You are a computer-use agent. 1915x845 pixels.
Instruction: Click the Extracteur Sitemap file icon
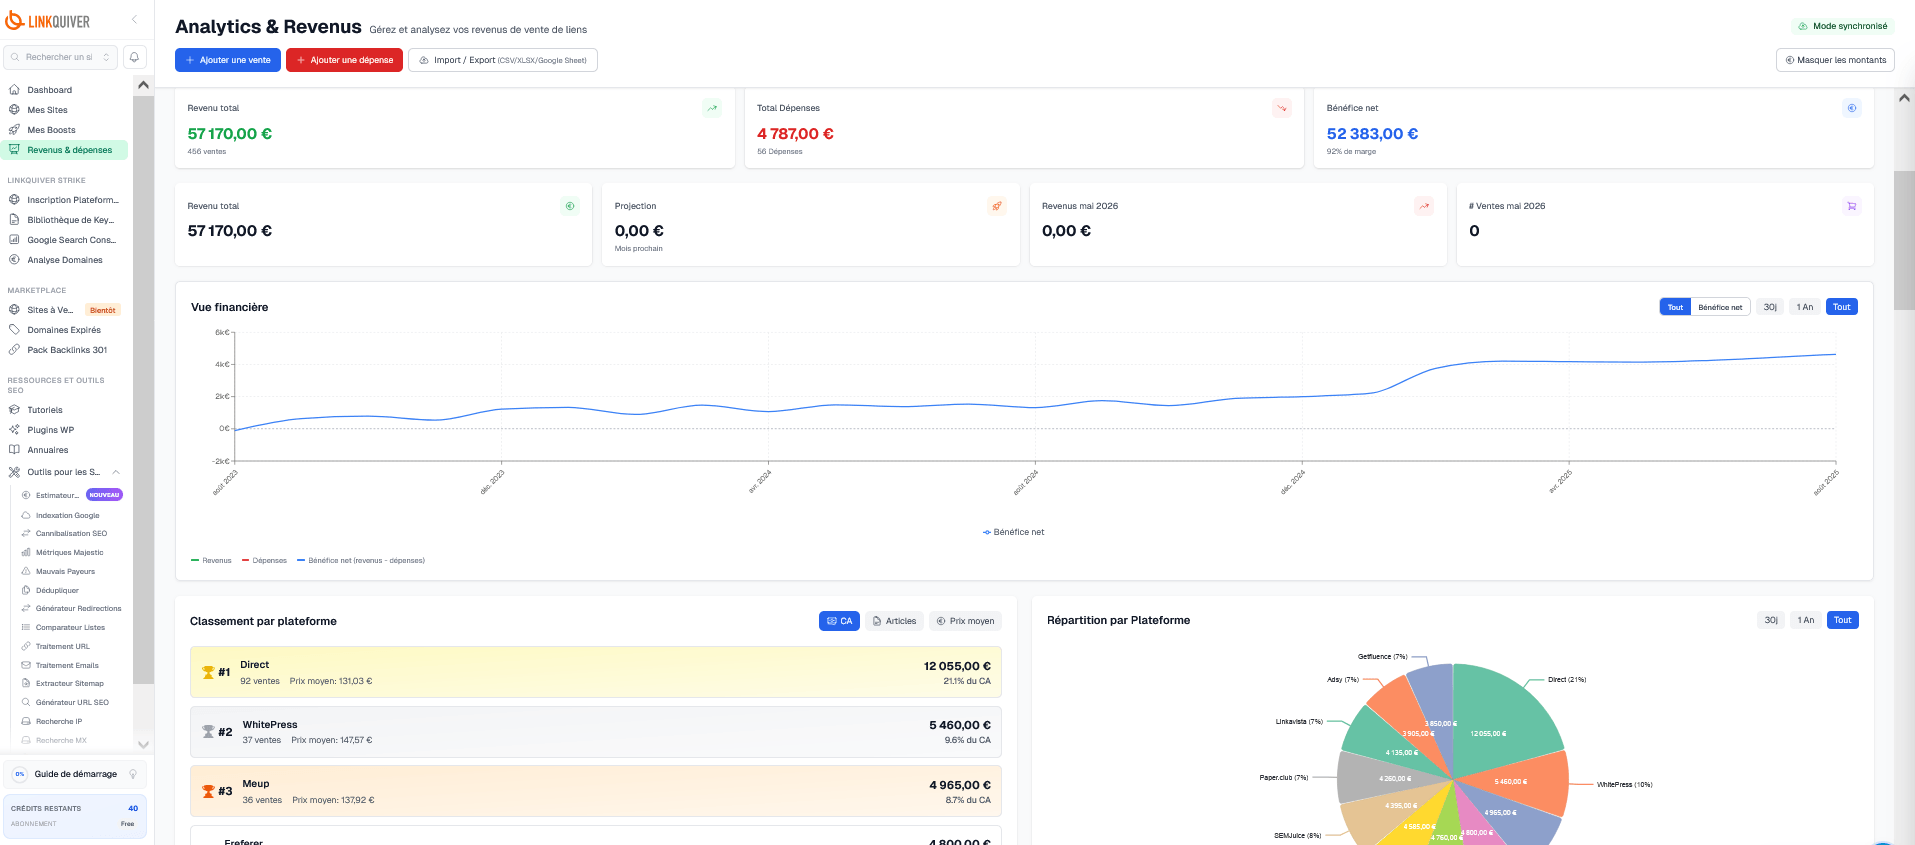pos(26,684)
